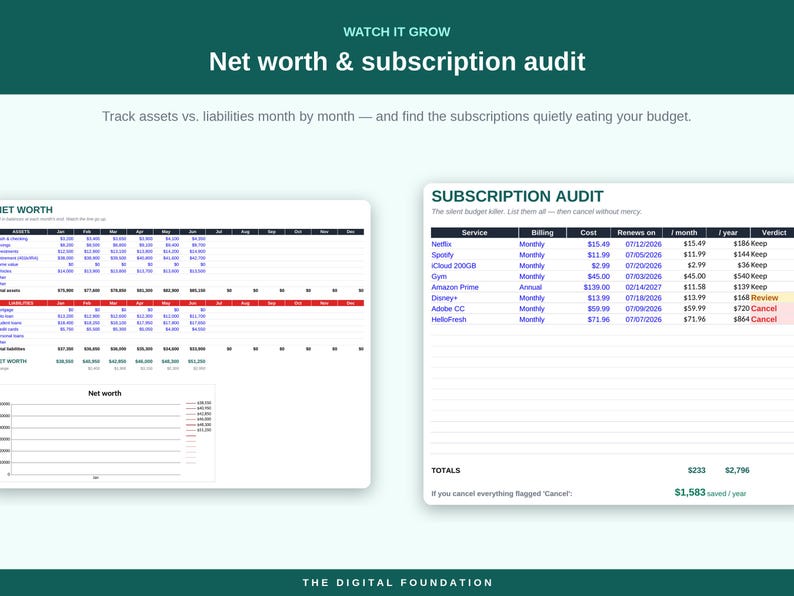Click the 'HelloFresh' service cell

click(x=449, y=320)
